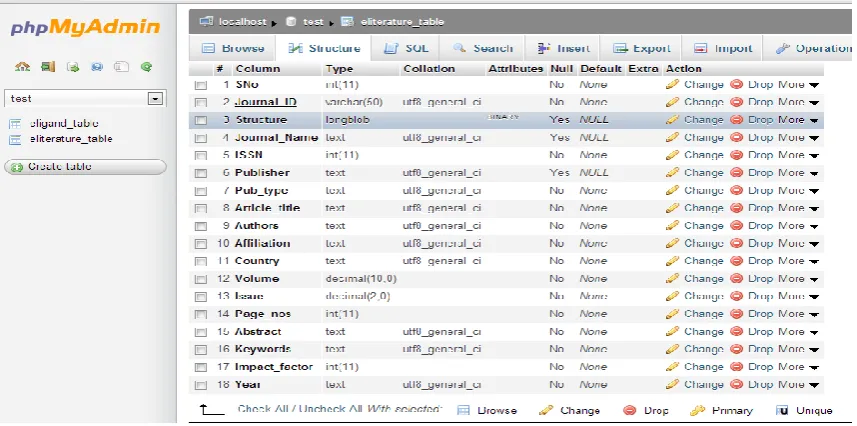Click the pencil Change icon for SNo
This screenshot has height=426, width=857.
[x=673, y=84]
